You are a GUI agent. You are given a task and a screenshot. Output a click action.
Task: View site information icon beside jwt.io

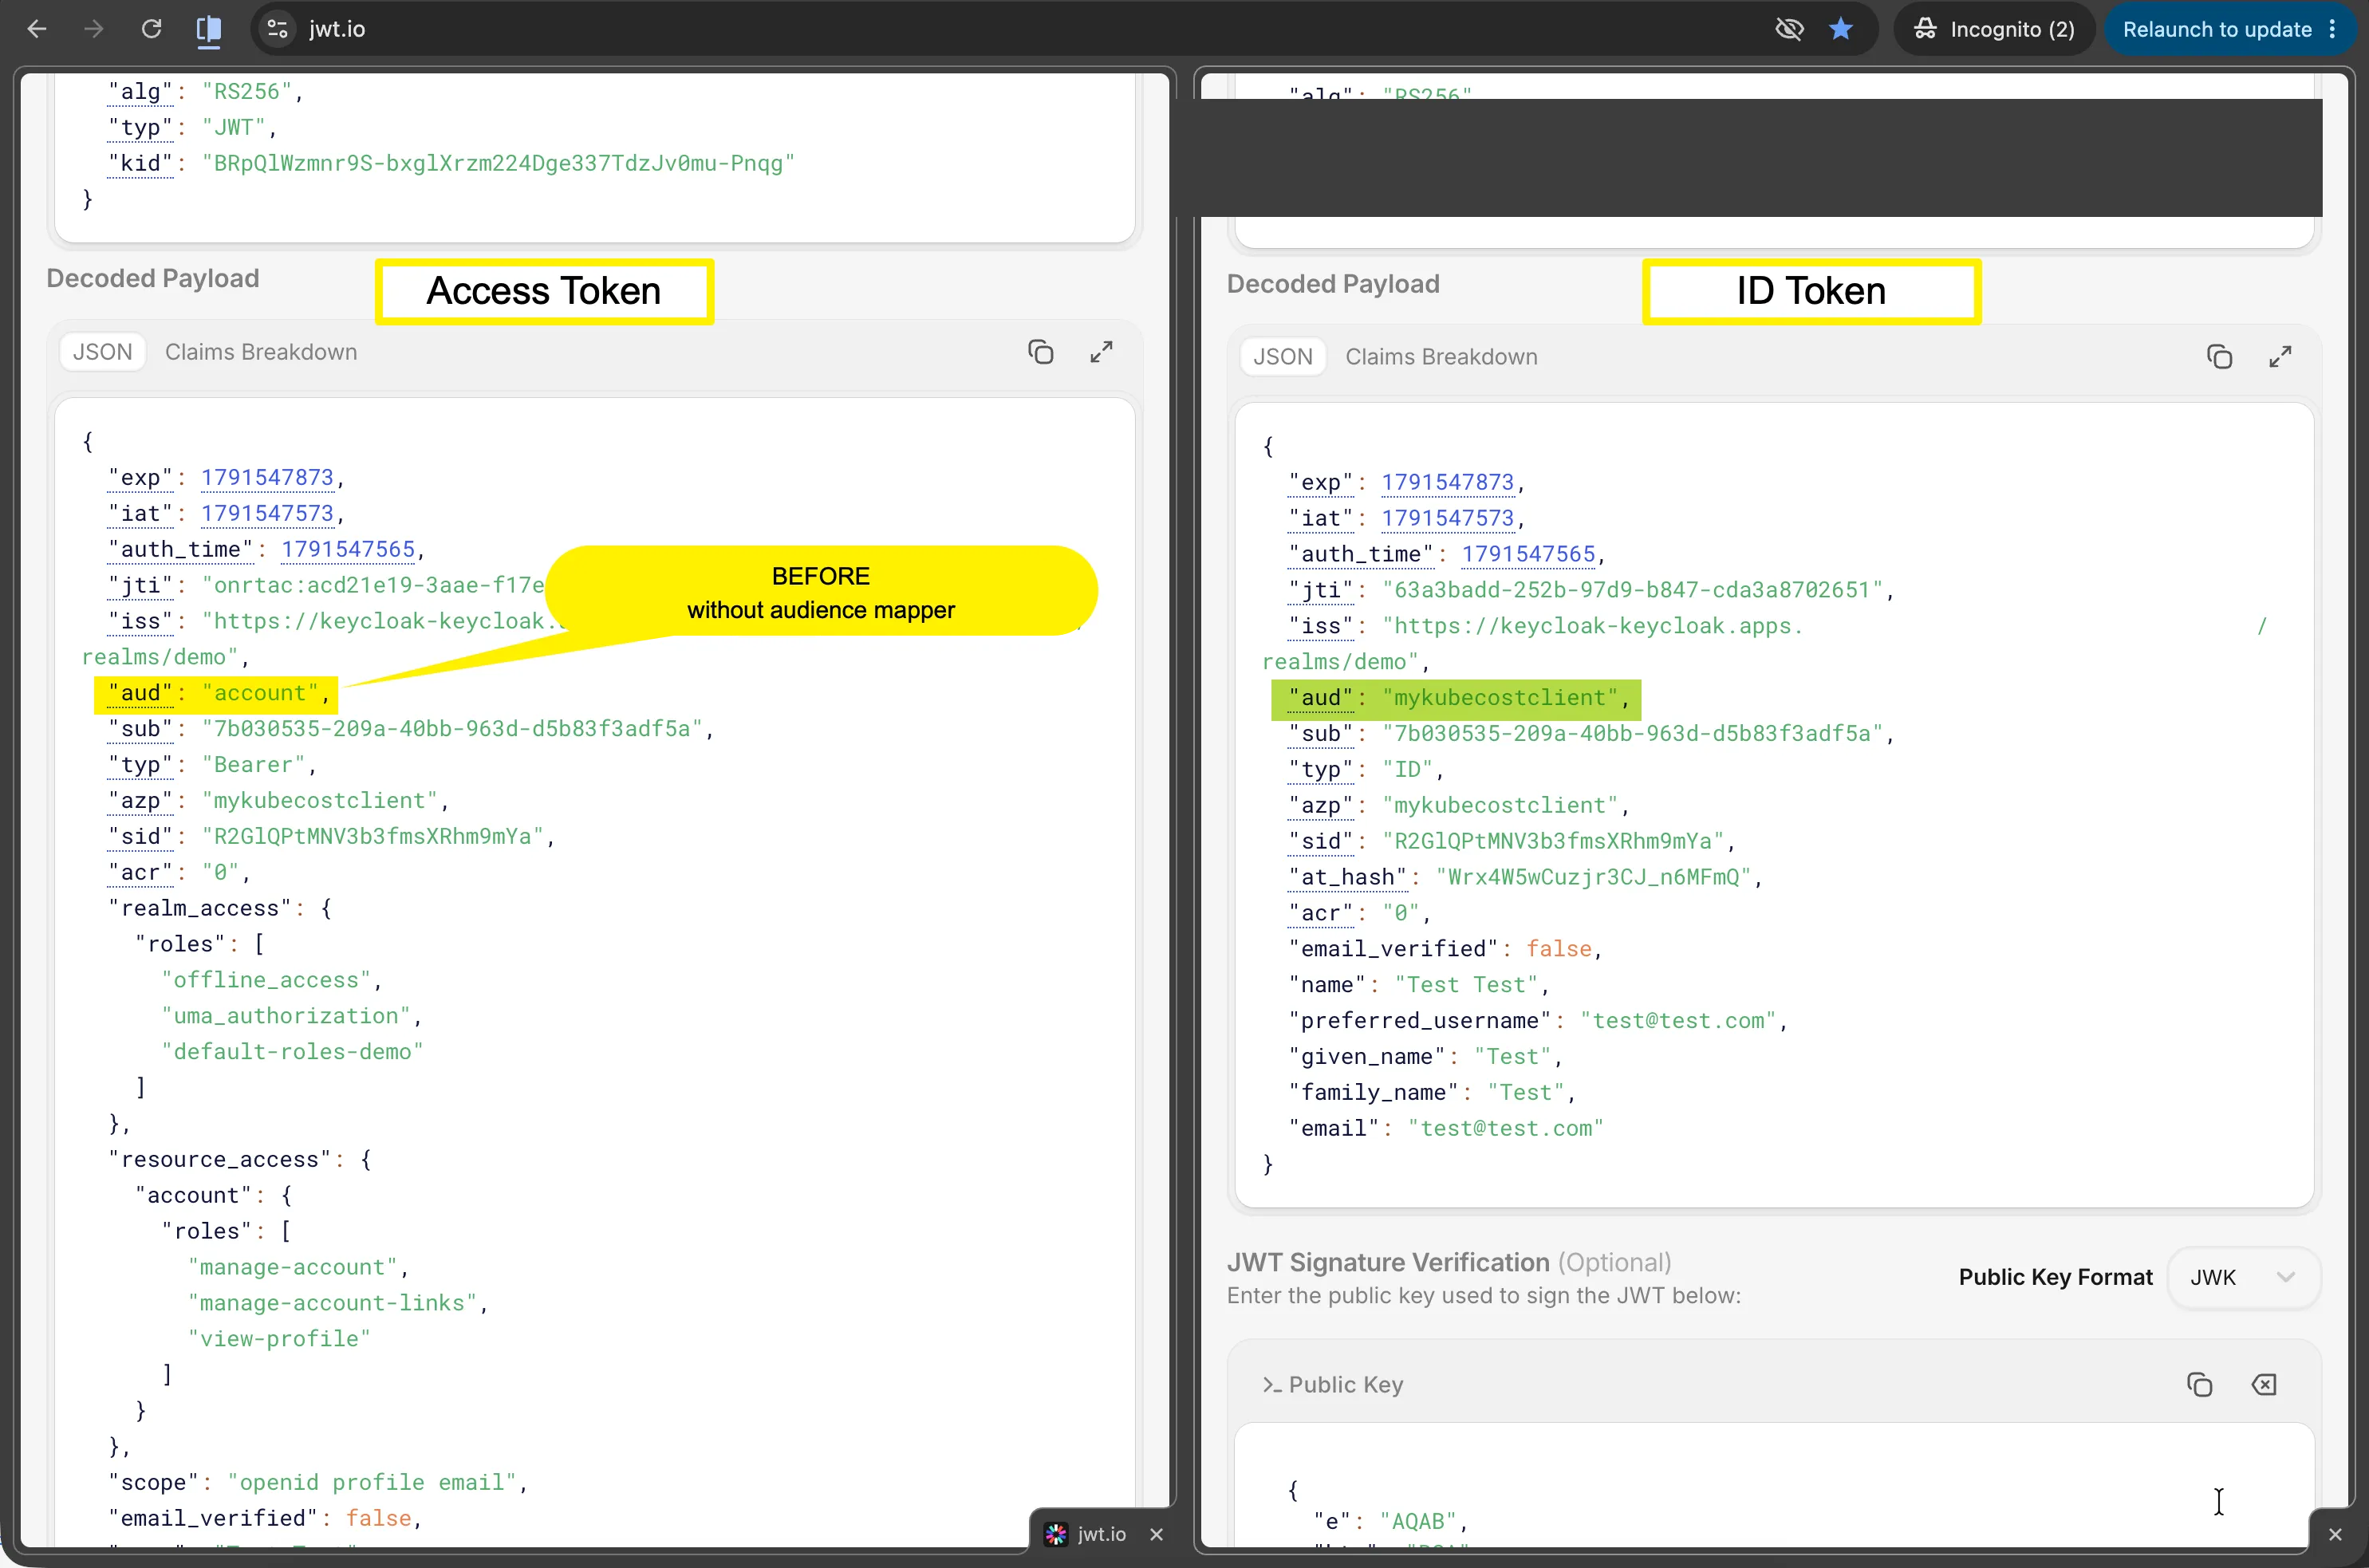point(278,29)
